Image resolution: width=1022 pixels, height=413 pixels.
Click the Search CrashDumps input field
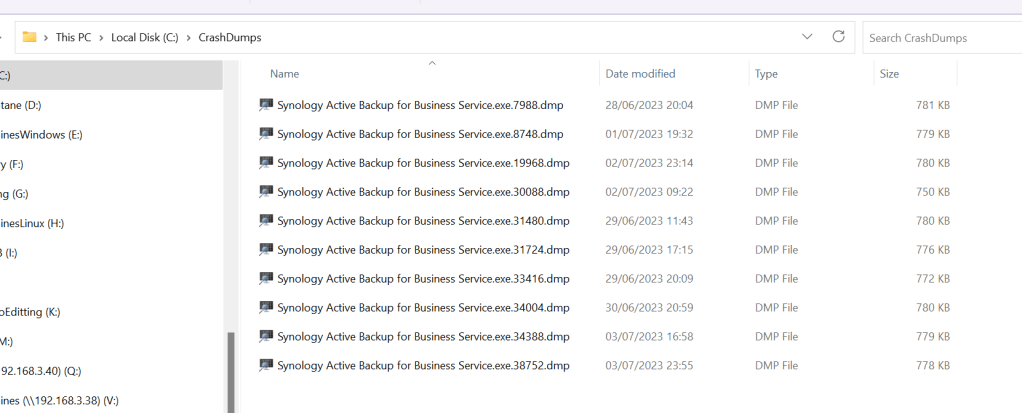942,38
